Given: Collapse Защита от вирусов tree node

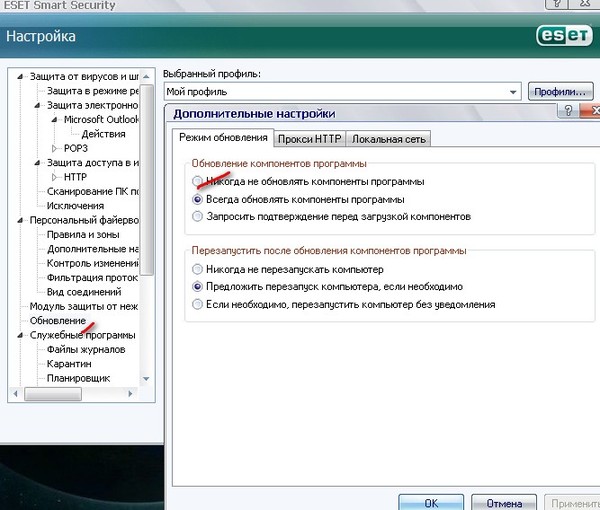Looking at the screenshot, I should (20, 77).
